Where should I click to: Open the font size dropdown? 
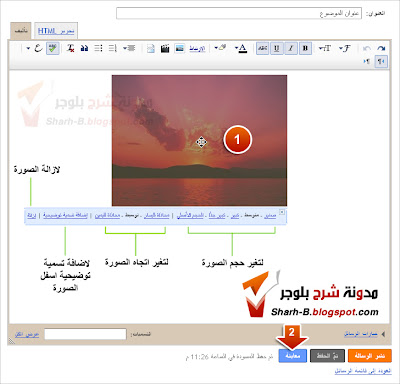pyautogui.click(x=324, y=49)
